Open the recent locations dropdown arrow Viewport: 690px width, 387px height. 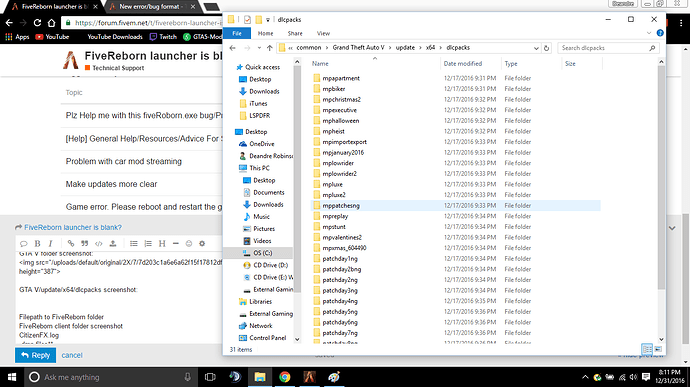pos(259,48)
